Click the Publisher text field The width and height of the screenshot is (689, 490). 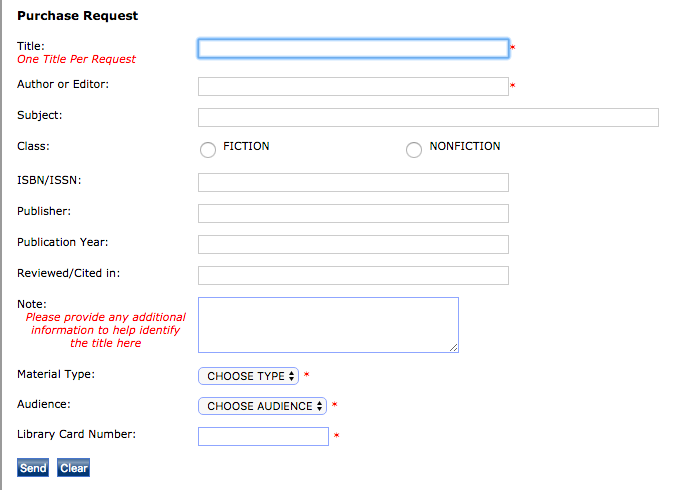[x=353, y=213]
